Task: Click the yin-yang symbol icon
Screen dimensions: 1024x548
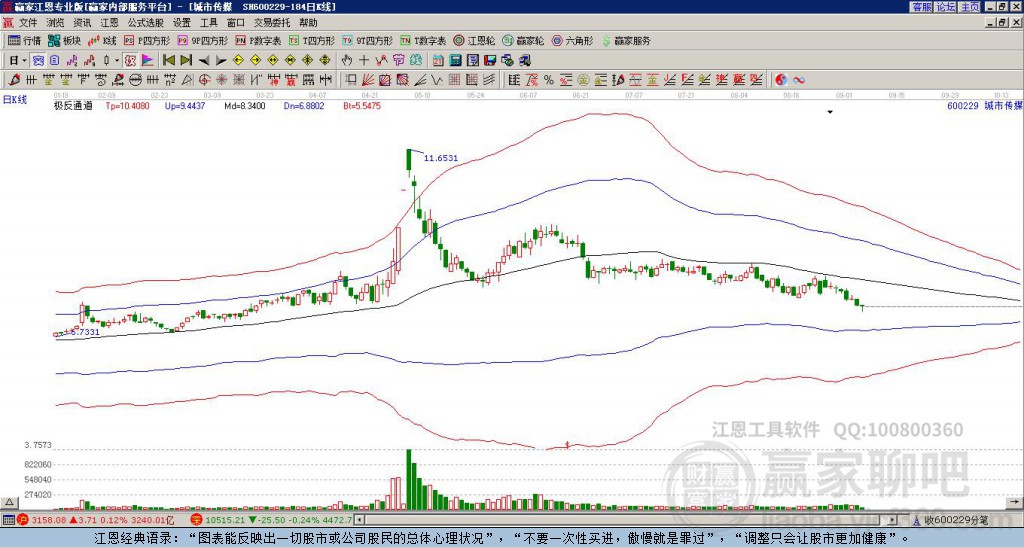Action: click(x=781, y=80)
